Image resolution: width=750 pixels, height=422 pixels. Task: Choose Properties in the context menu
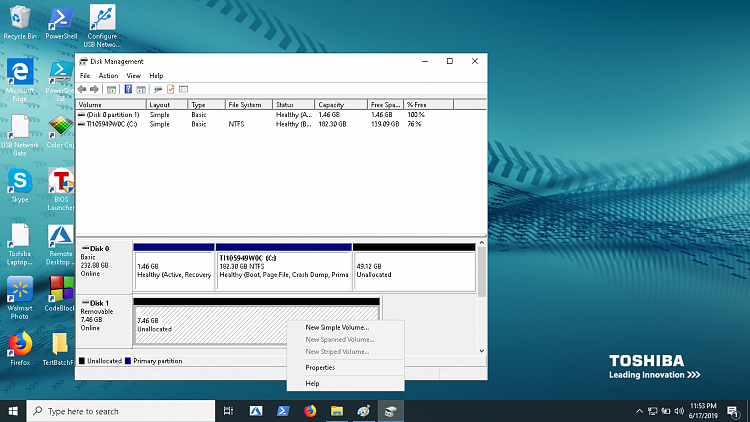coord(320,367)
